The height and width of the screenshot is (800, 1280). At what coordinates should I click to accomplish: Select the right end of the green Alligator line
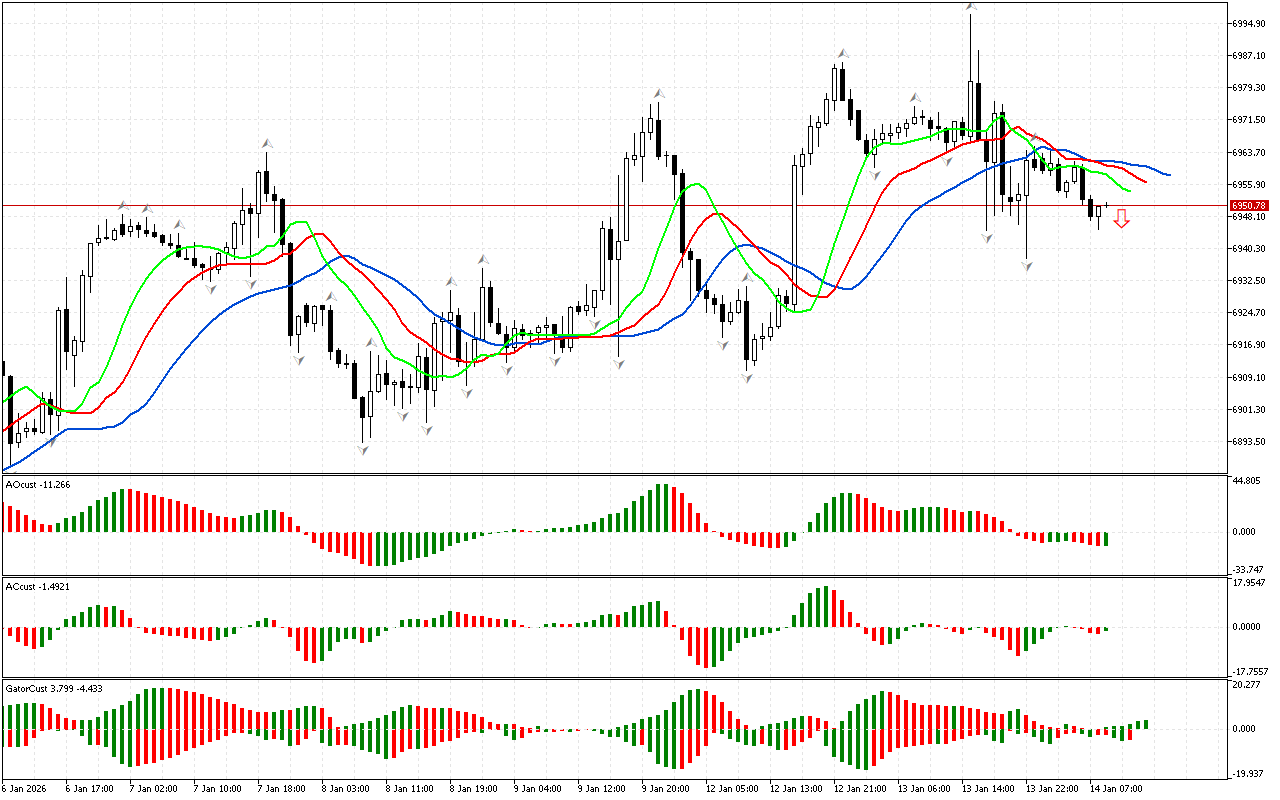point(1130,190)
